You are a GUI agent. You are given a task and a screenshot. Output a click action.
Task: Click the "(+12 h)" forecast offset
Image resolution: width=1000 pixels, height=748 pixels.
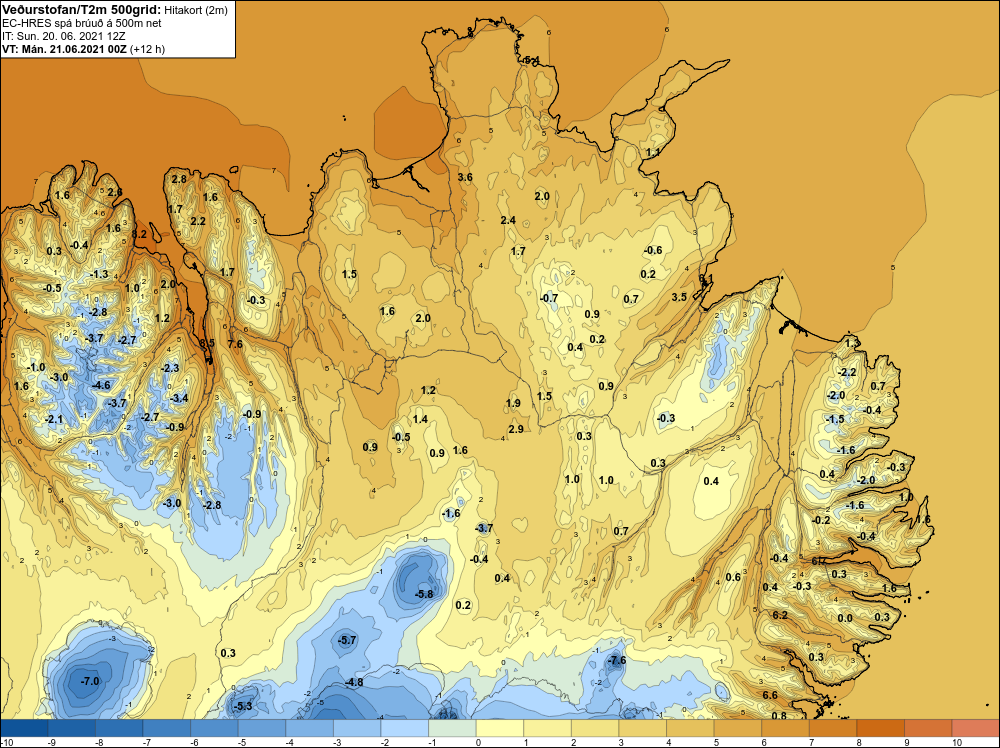[x=148, y=49]
